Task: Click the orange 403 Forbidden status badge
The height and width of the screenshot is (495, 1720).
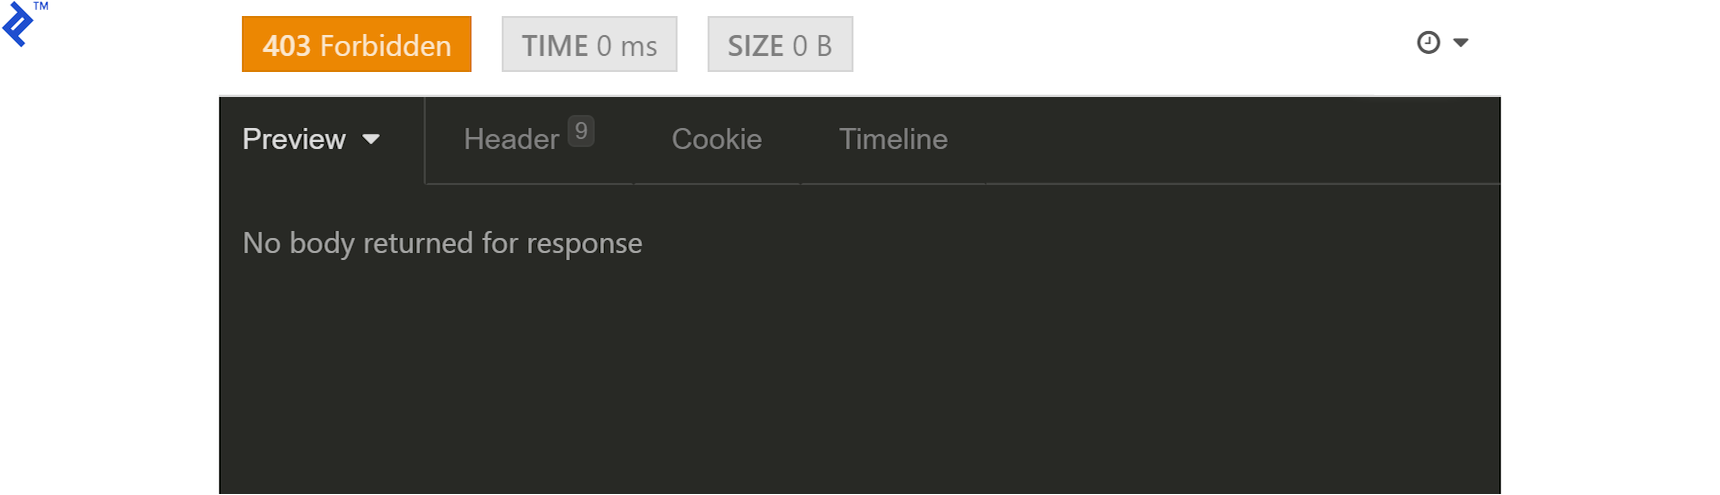Action: pos(356,45)
